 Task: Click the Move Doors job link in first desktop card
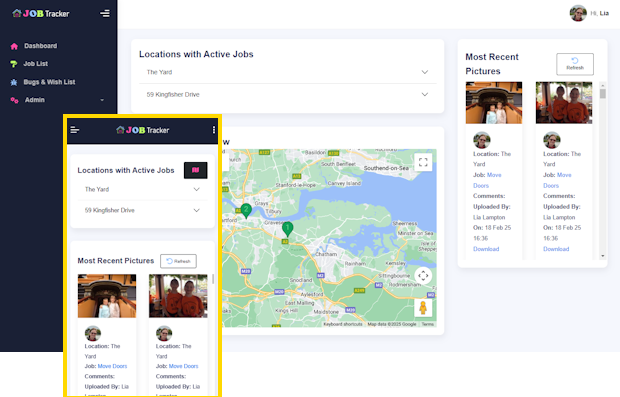pyautogui.click(x=487, y=180)
